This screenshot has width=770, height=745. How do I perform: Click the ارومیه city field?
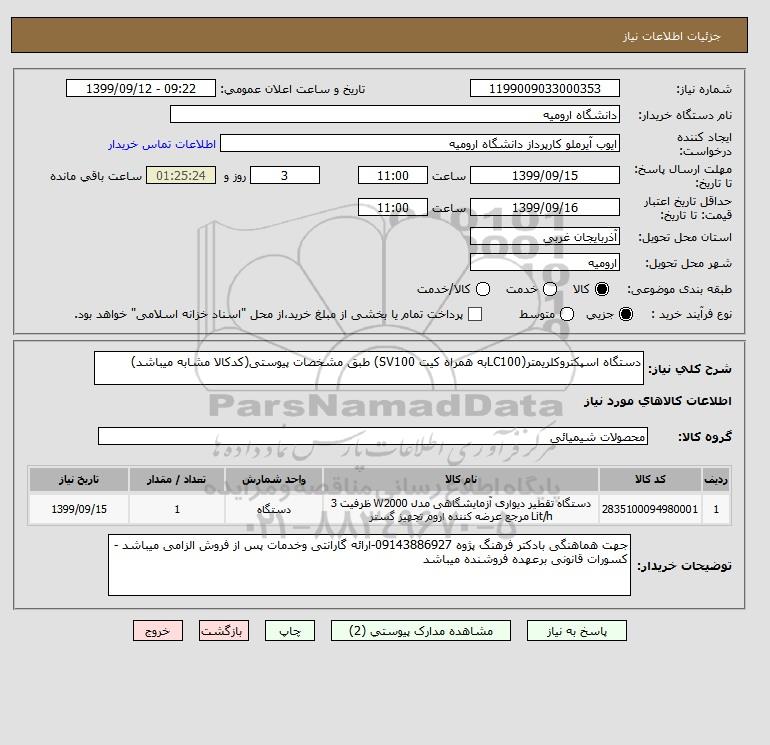tap(545, 263)
